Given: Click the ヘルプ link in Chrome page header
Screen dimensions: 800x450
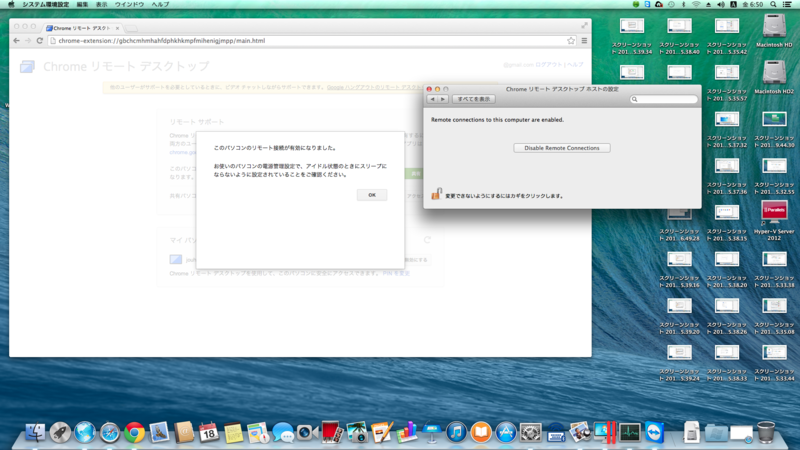Looking at the screenshot, I should click(575, 65).
